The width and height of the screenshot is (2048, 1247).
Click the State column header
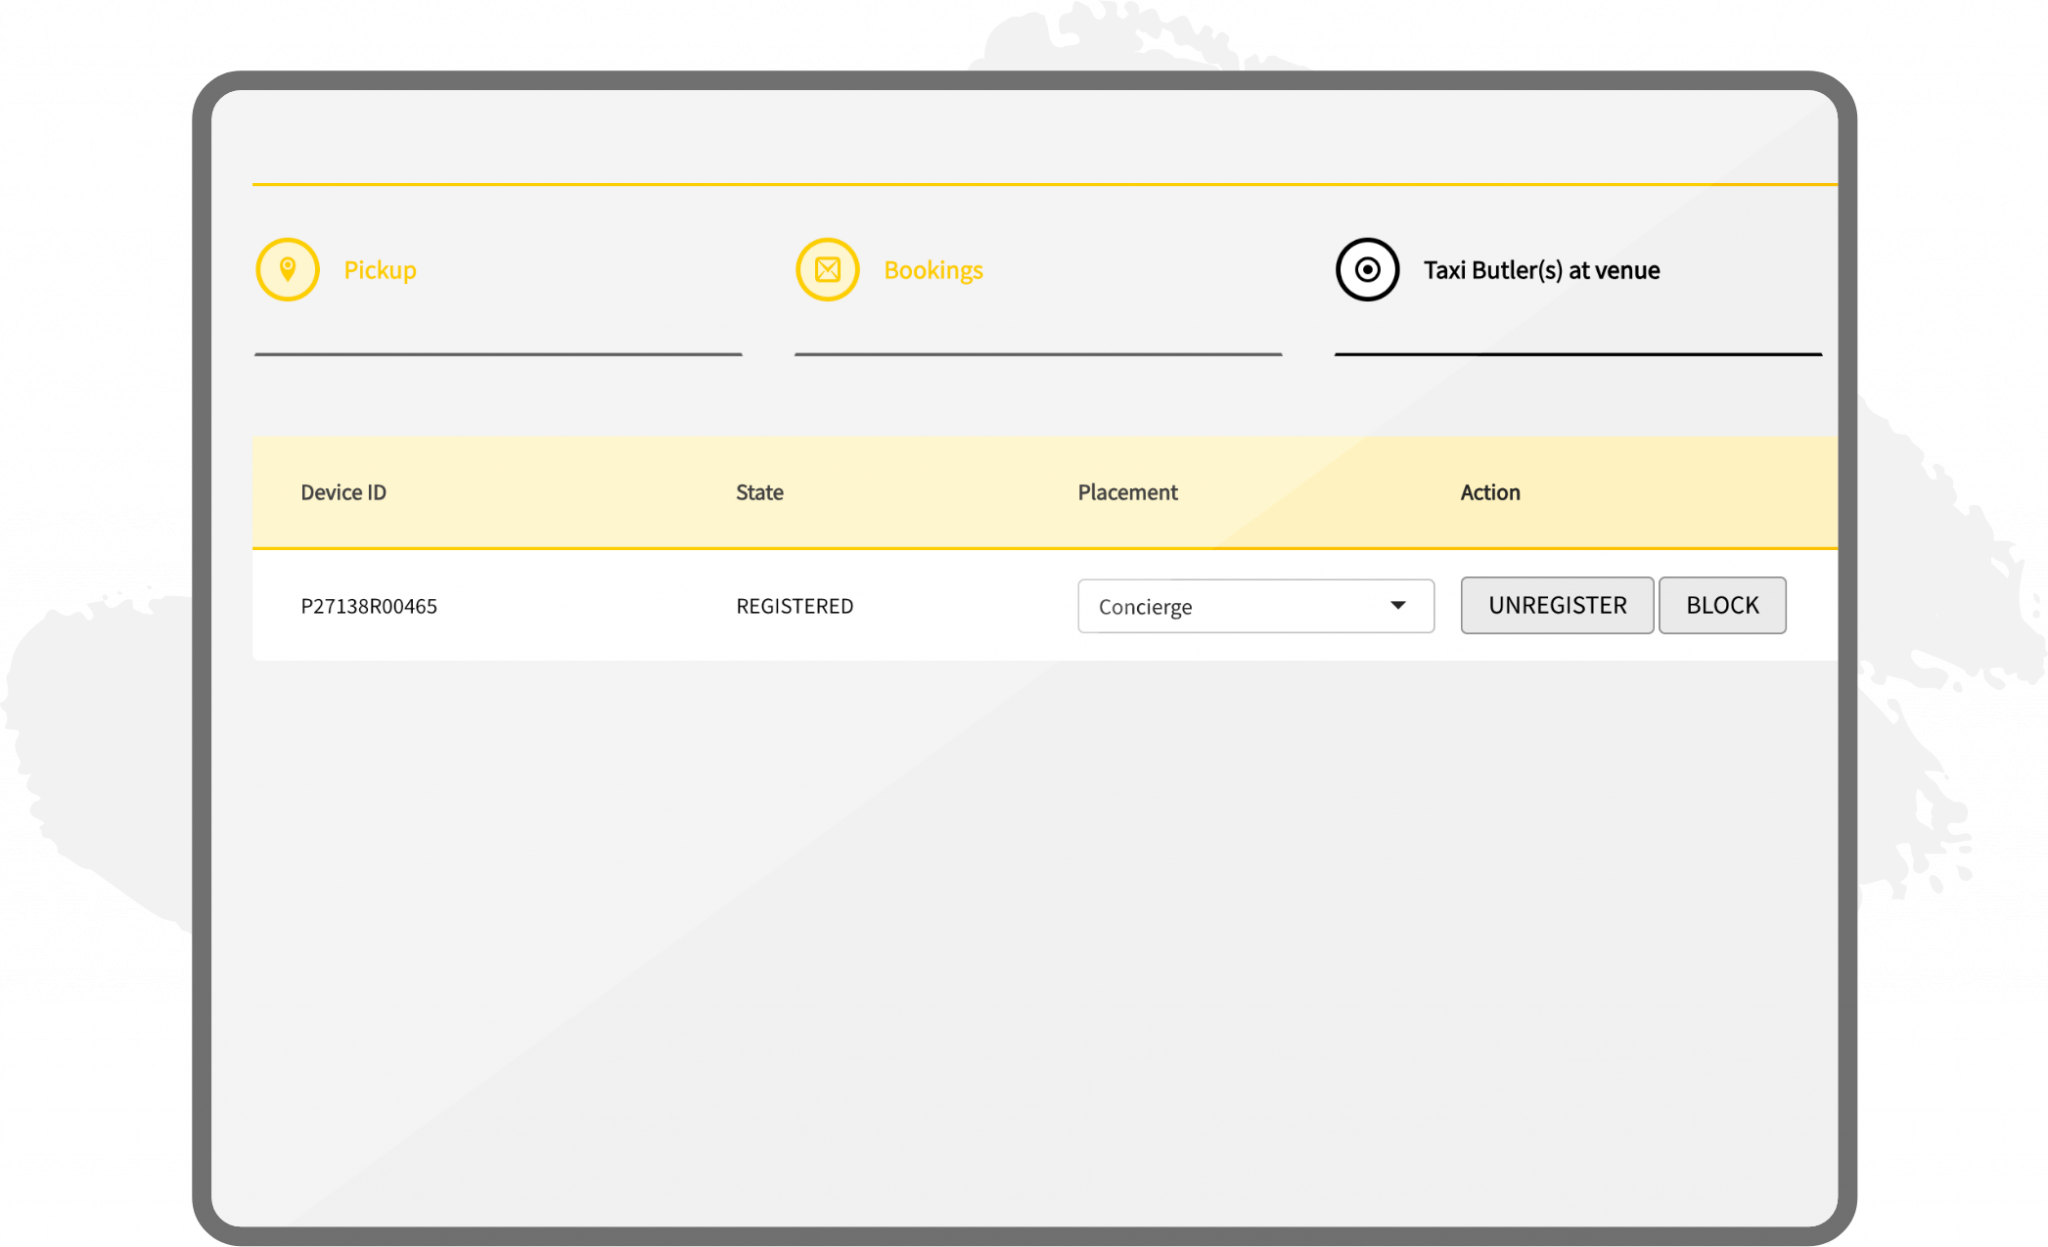[x=758, y=491]
